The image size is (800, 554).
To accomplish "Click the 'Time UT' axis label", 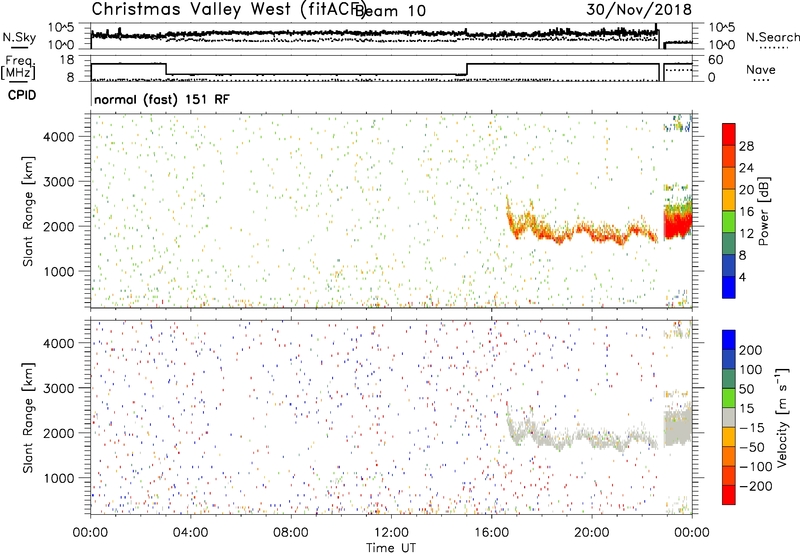I will pos(391,548).
